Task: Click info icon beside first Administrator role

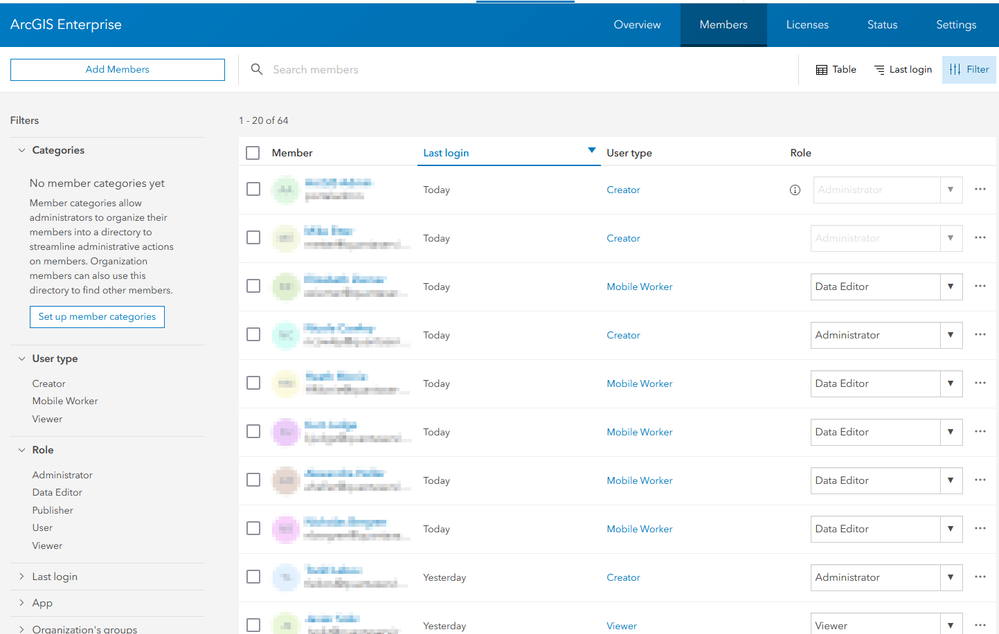Action: click(795, 190)
